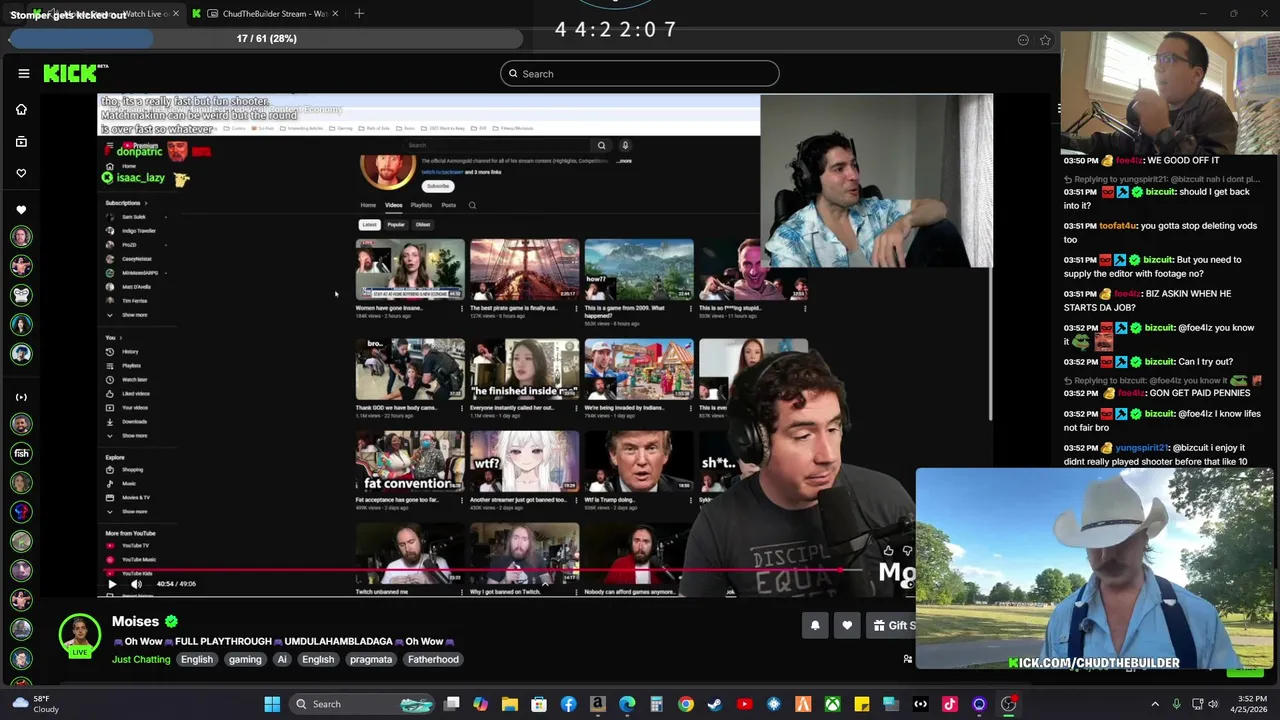Click YouTube voice search microphone
1280x720 pixels.
coord(625,145)
